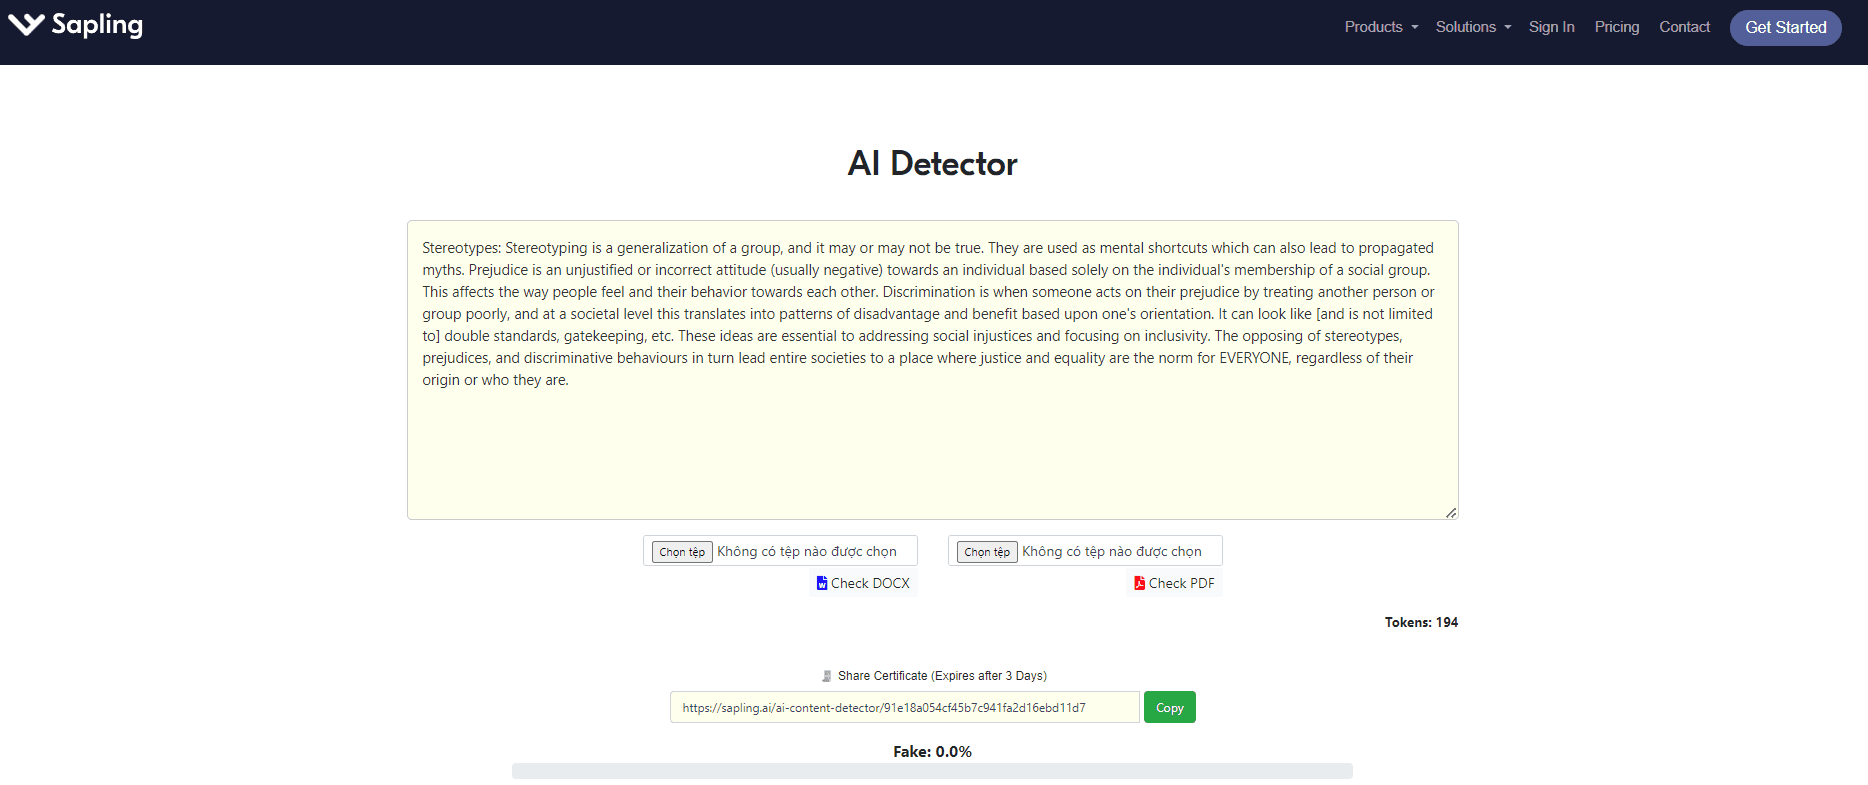This screenshot has width=1868, height=785.
Task: Click the Check PDF label
Action: (x=1181, y=583)
